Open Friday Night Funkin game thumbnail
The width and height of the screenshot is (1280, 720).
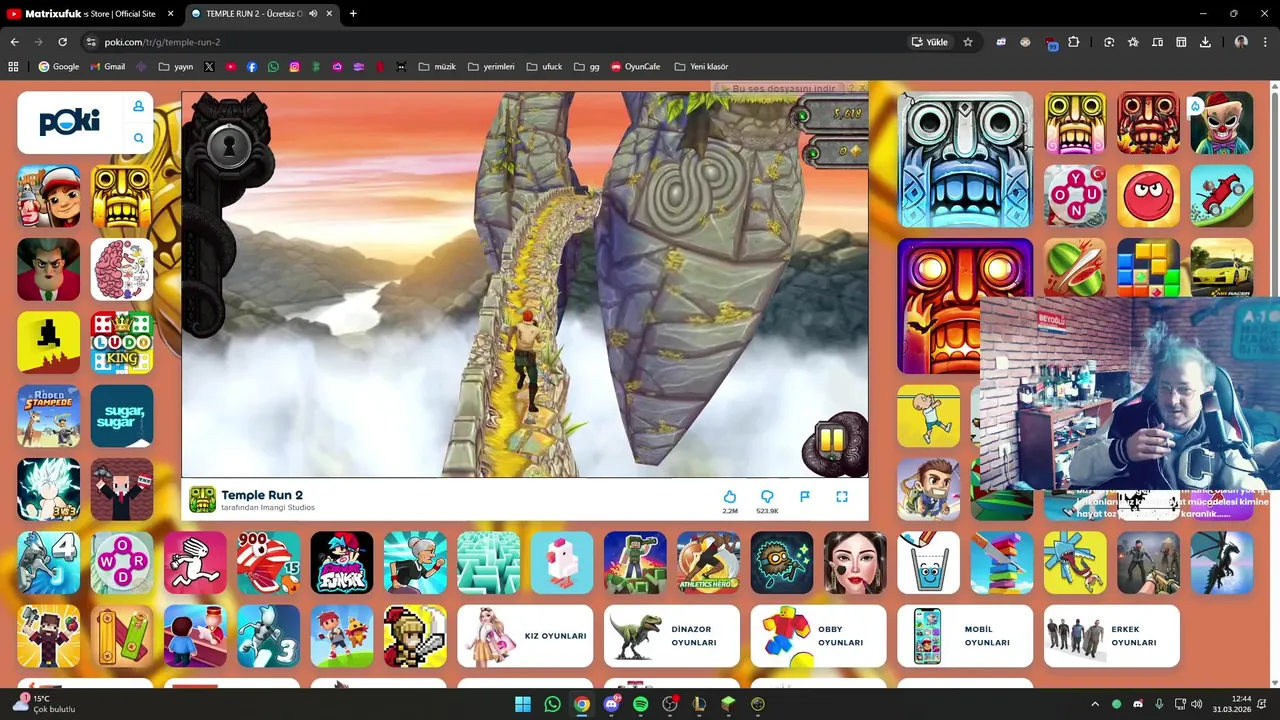click(x=342, y=563)
